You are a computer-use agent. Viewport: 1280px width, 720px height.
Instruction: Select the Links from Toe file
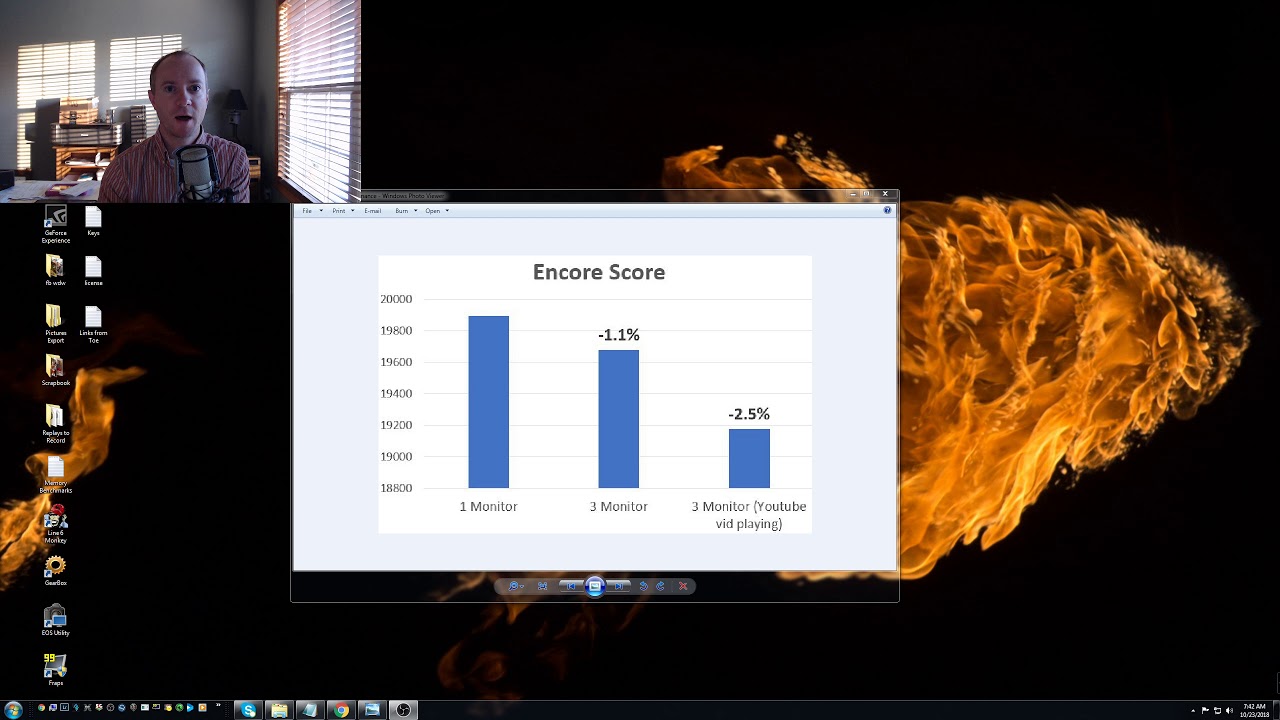(93, 325)
